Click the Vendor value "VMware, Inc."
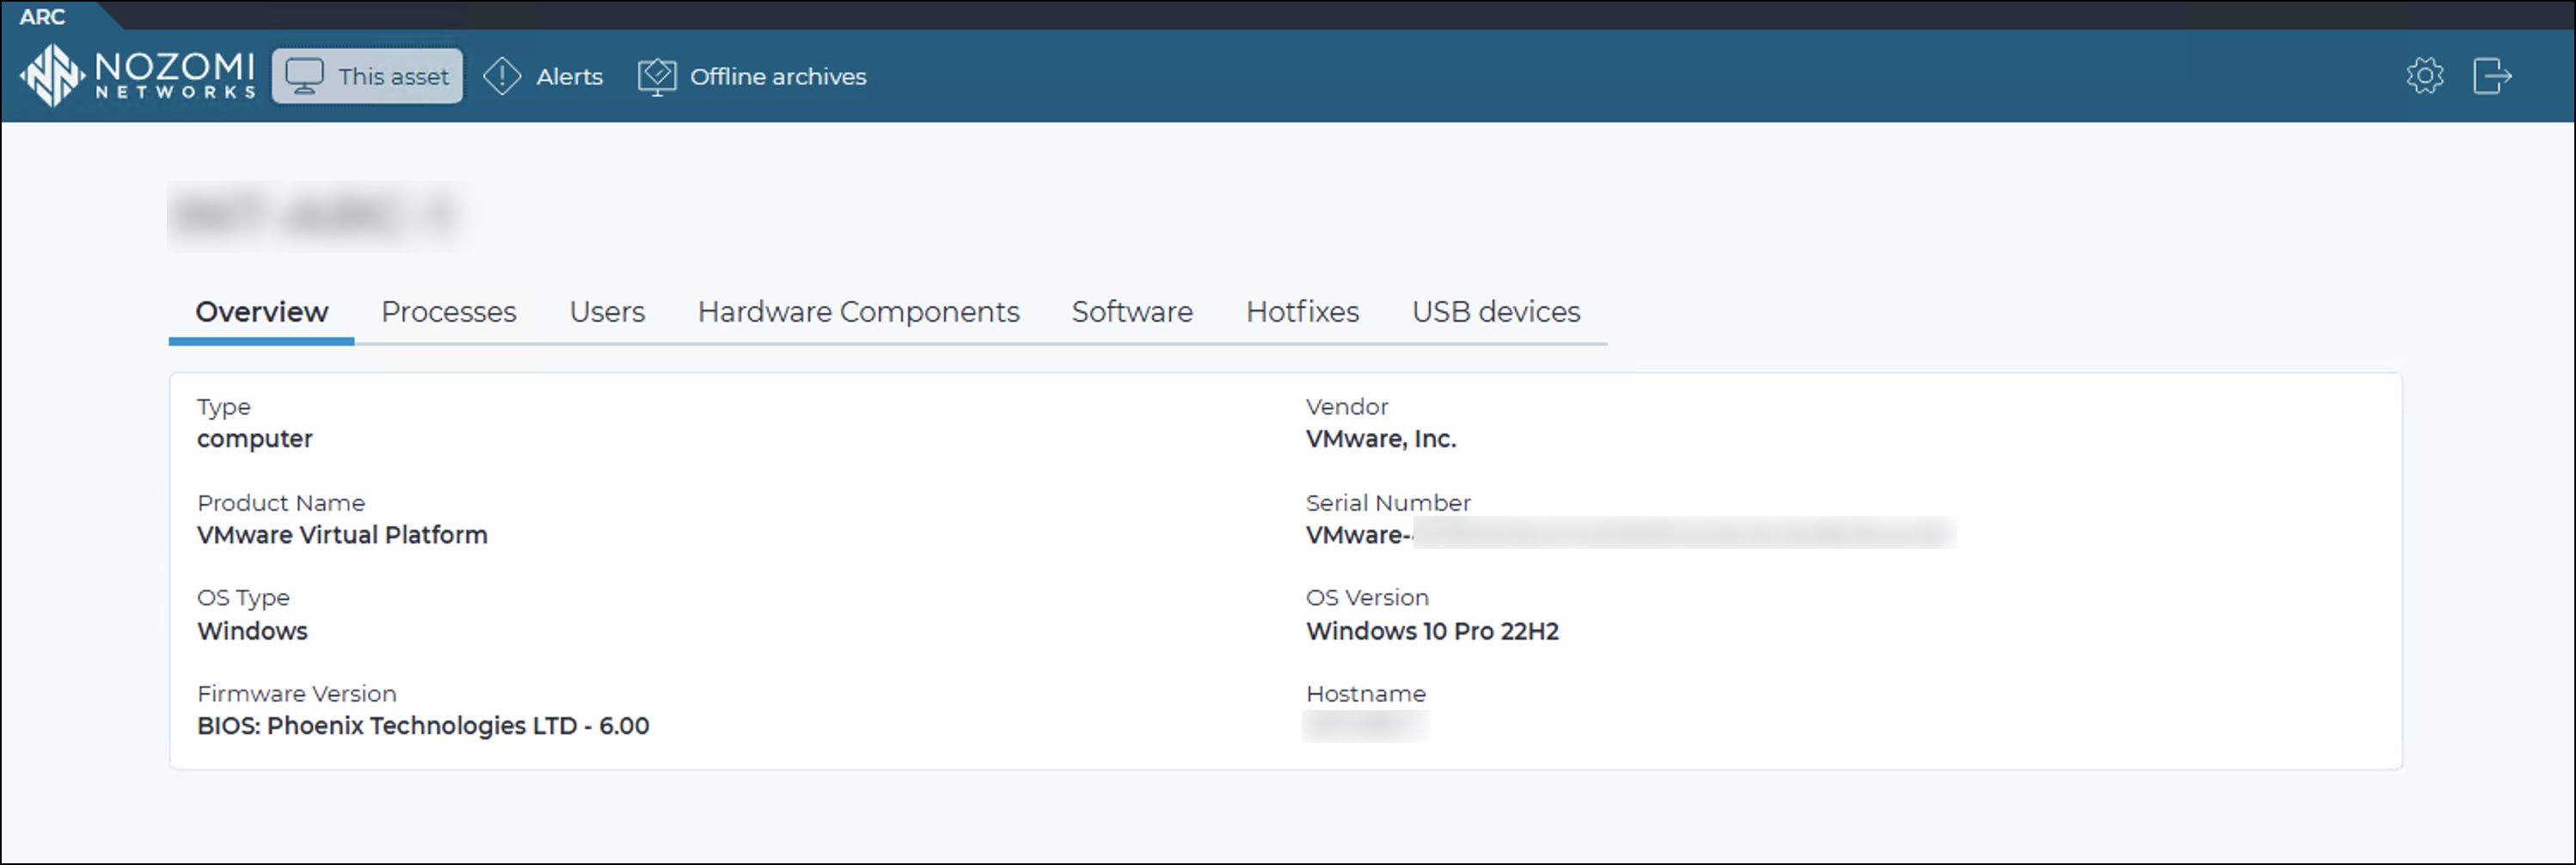 [1381, 439]
